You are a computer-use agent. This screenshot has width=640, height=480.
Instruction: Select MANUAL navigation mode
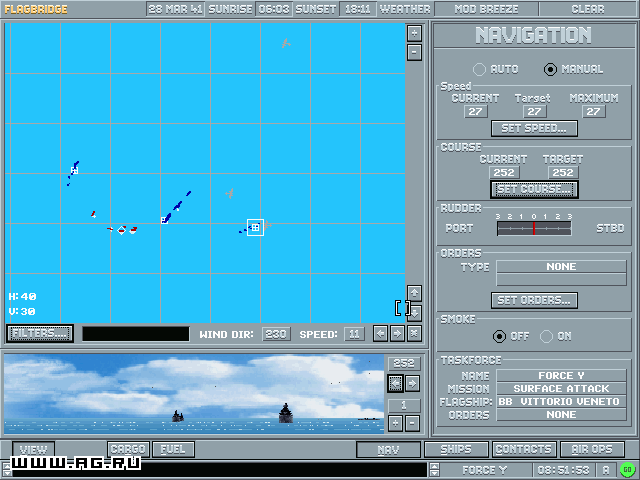point(550,69)
